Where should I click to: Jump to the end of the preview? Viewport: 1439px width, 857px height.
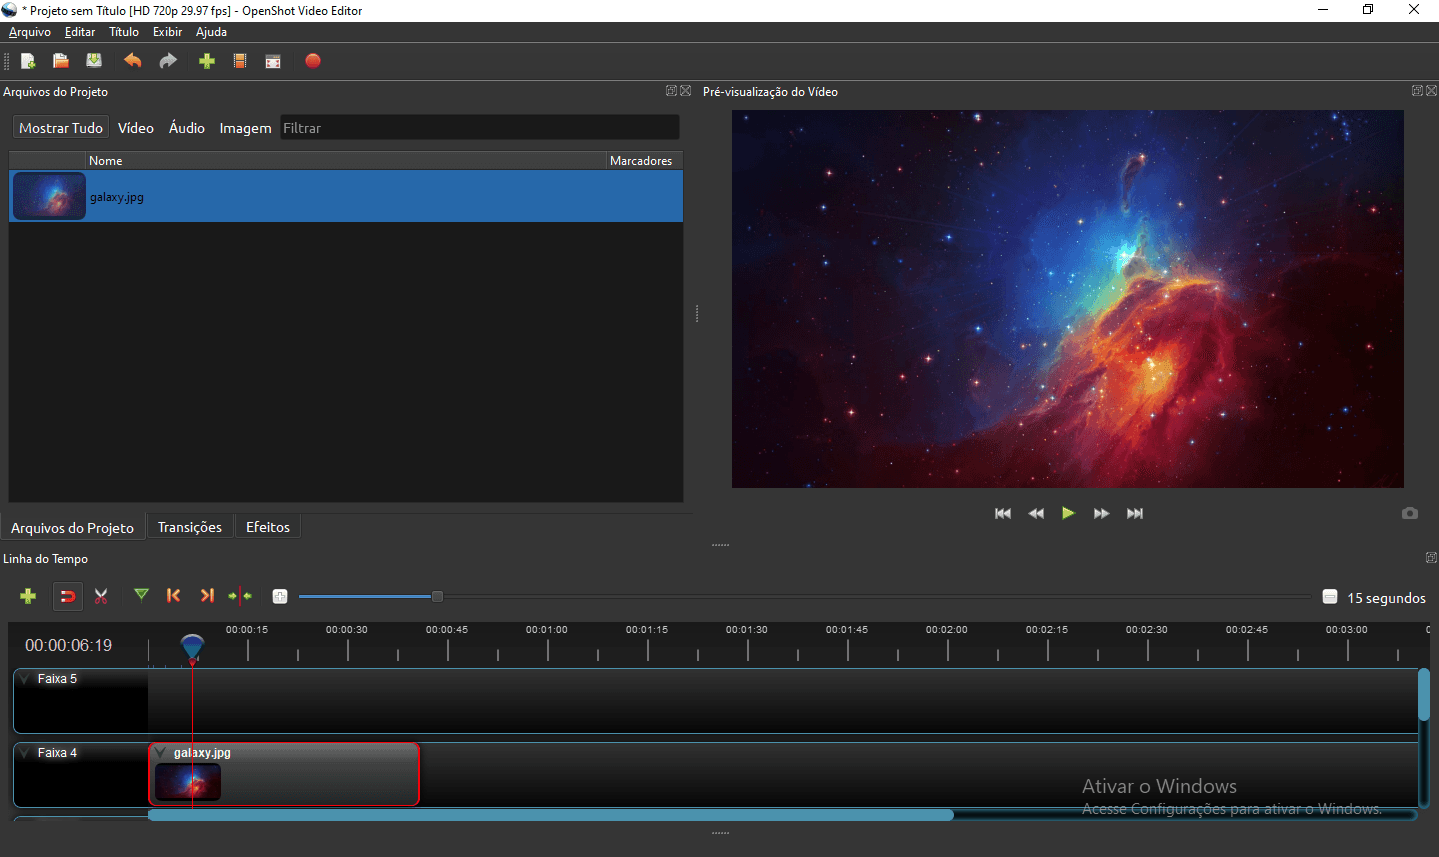click(1135, 513)
